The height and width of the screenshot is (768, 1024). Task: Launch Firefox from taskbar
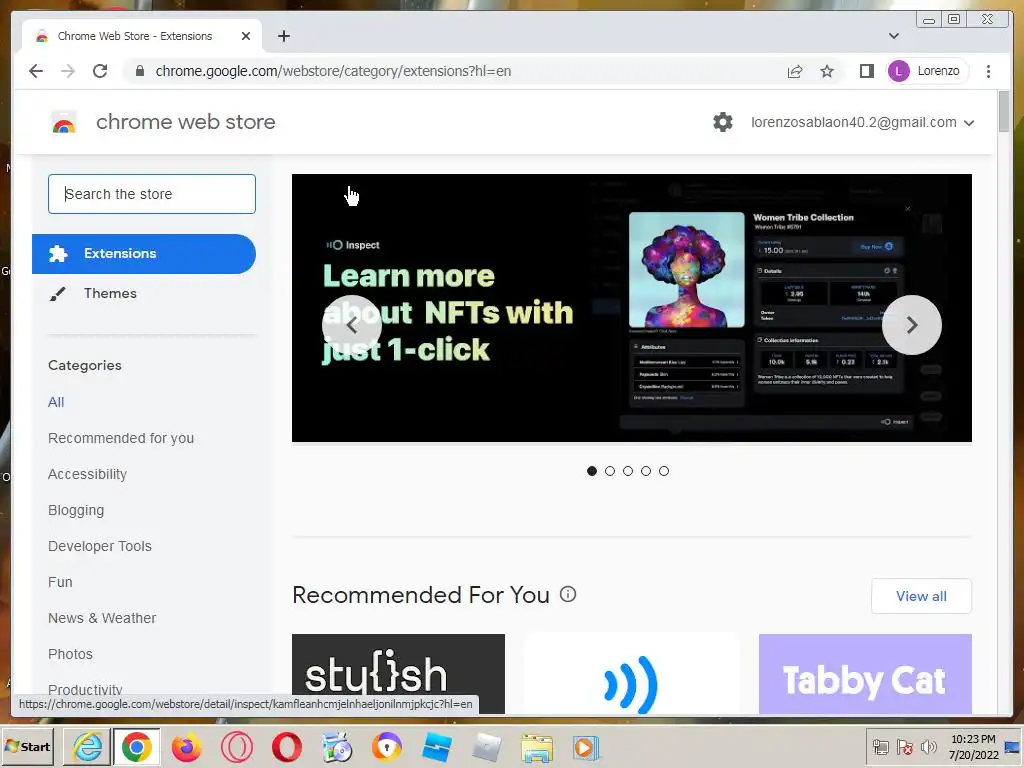click(187, 747)
